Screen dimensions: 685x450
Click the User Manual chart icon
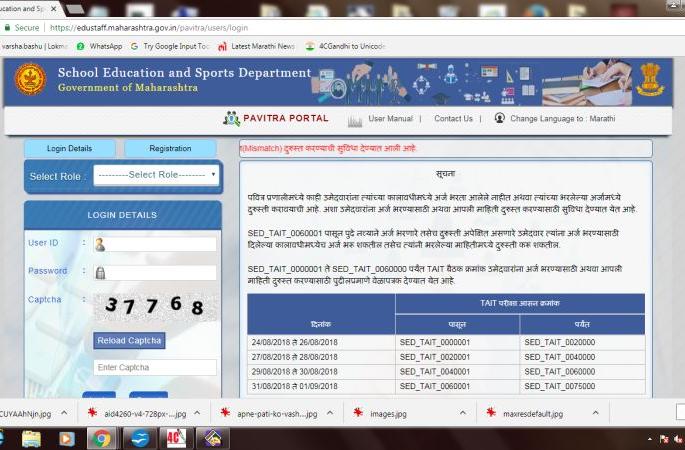pos(354,119)
